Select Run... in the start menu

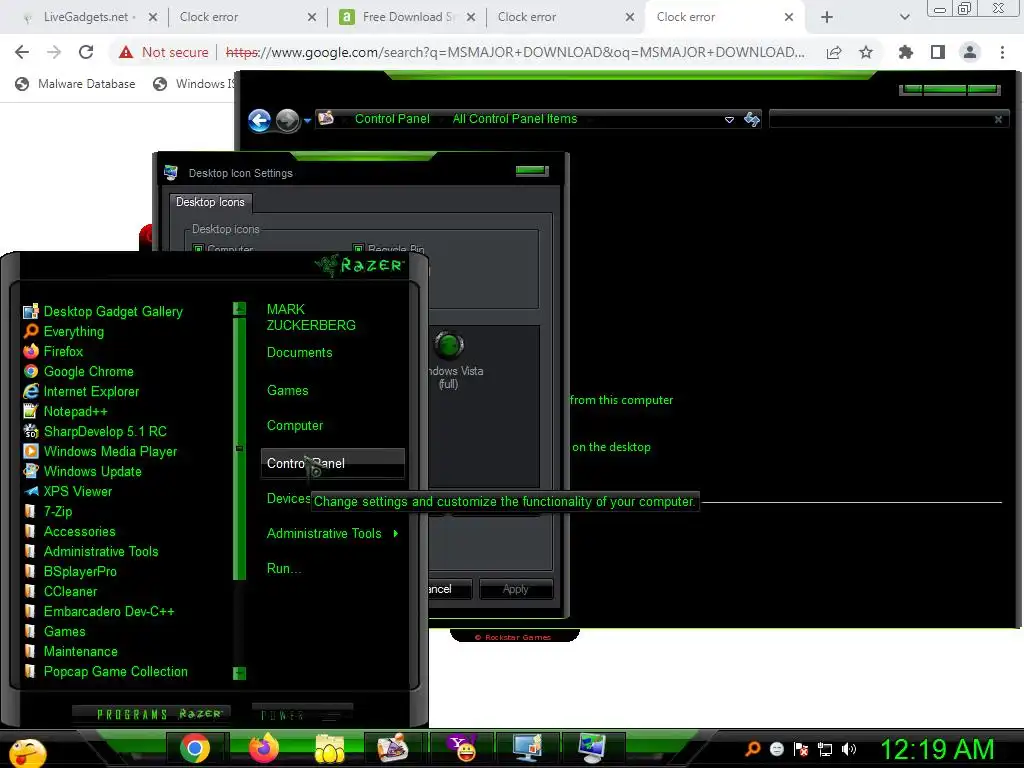(284, 569)
